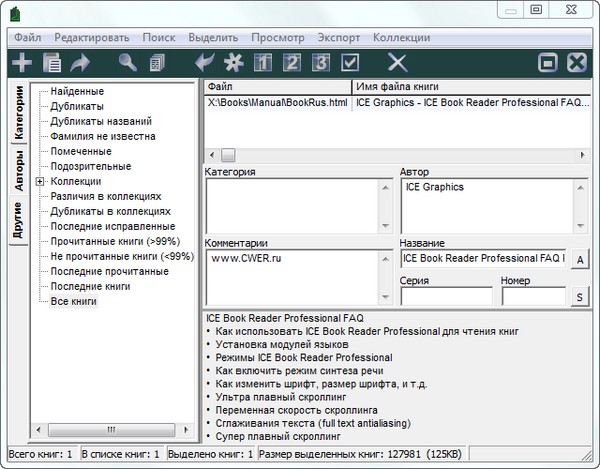Toggle the checkmark box toolbar icon
This screenshot has width=600, height=469.
coord(350,63)
